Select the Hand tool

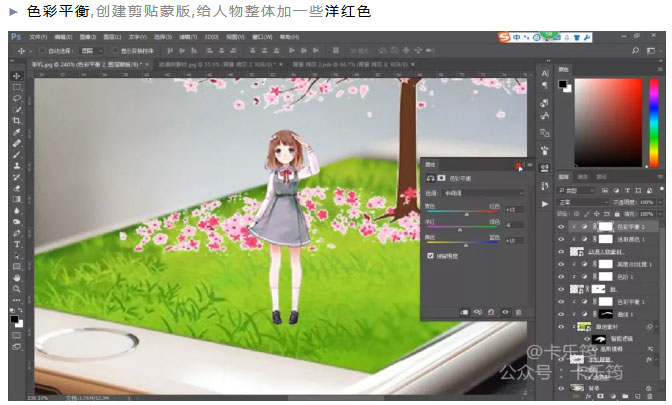click(17, 278)
